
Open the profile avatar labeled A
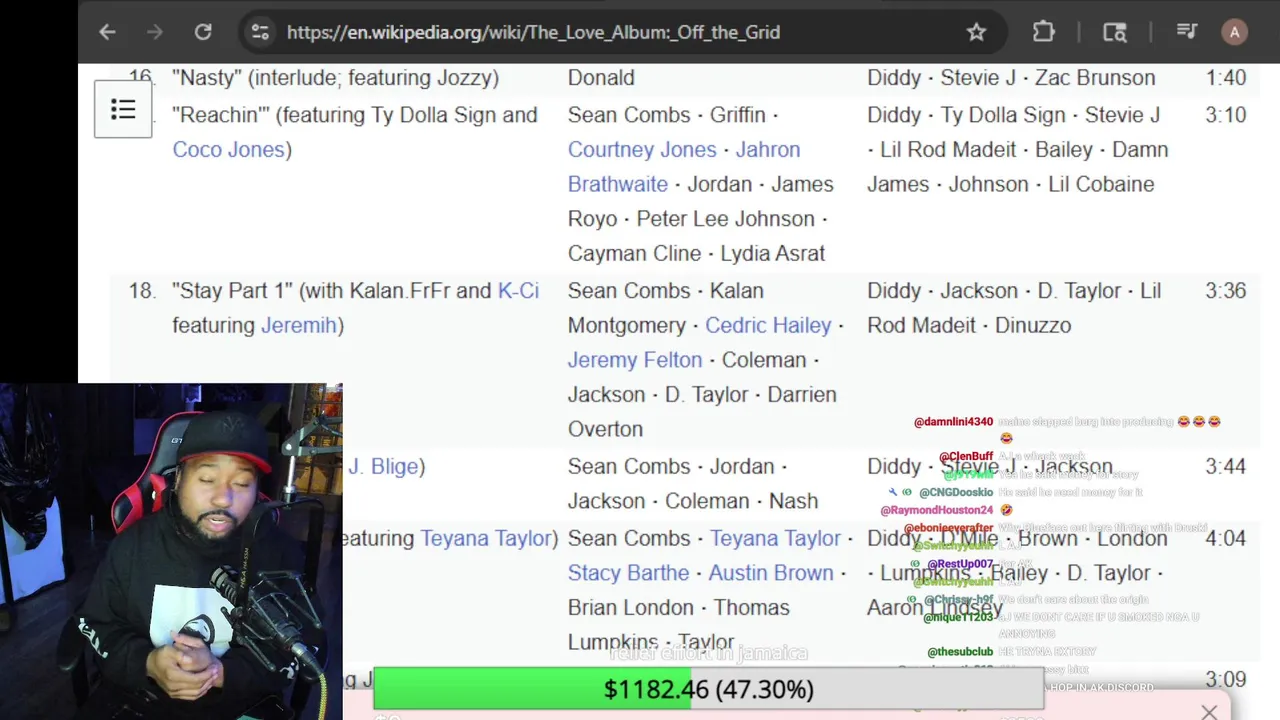click(x=1235, y=32)
